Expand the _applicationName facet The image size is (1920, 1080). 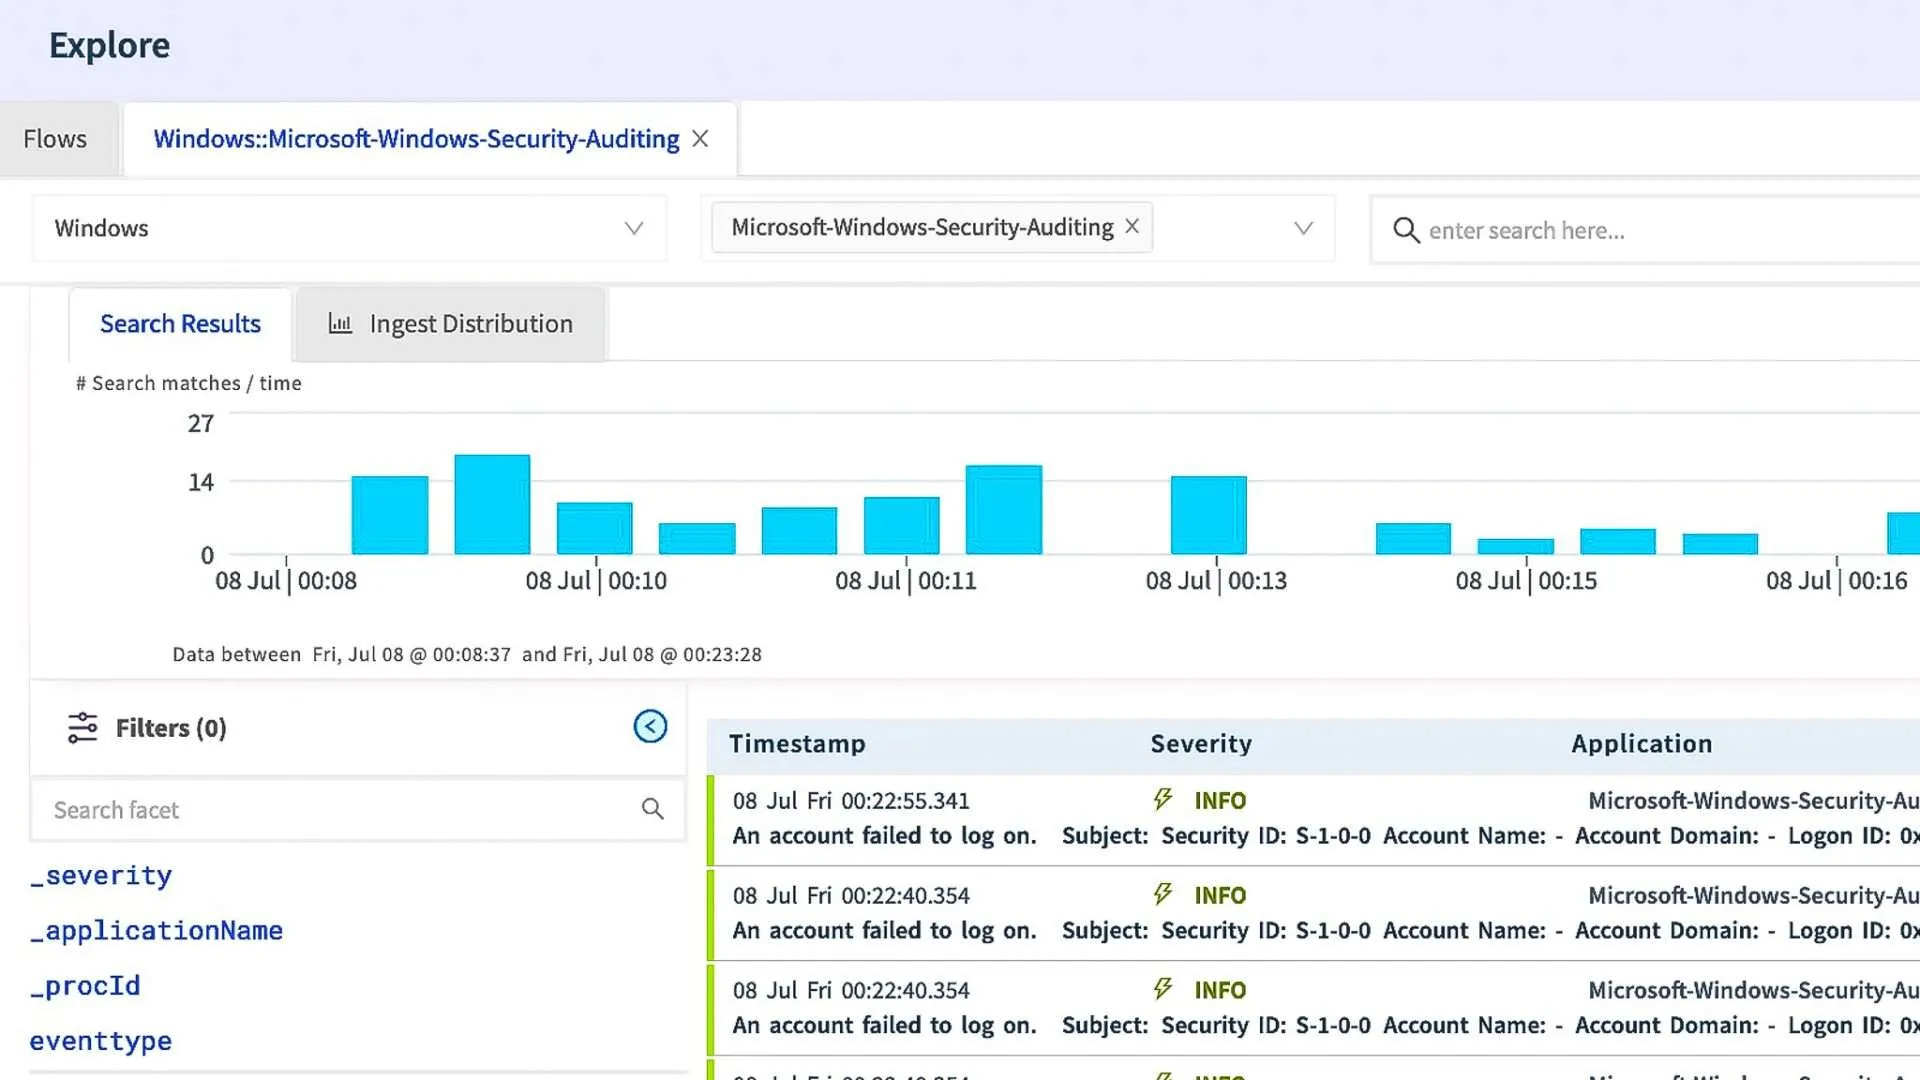click(156, 931)
